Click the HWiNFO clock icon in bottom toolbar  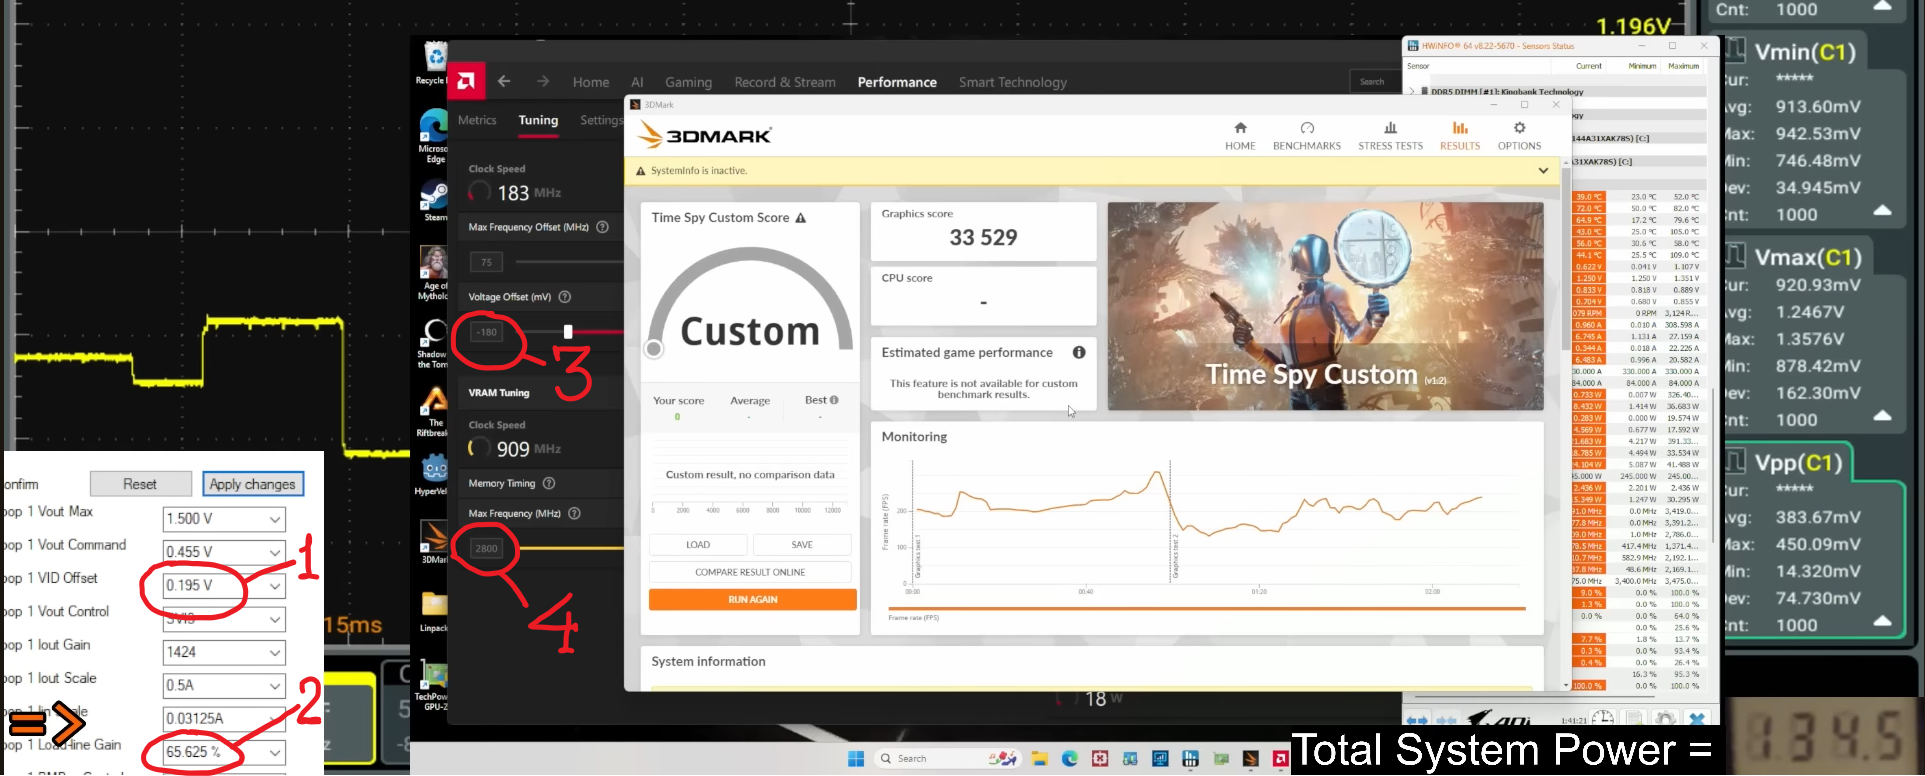(1603, 719)
